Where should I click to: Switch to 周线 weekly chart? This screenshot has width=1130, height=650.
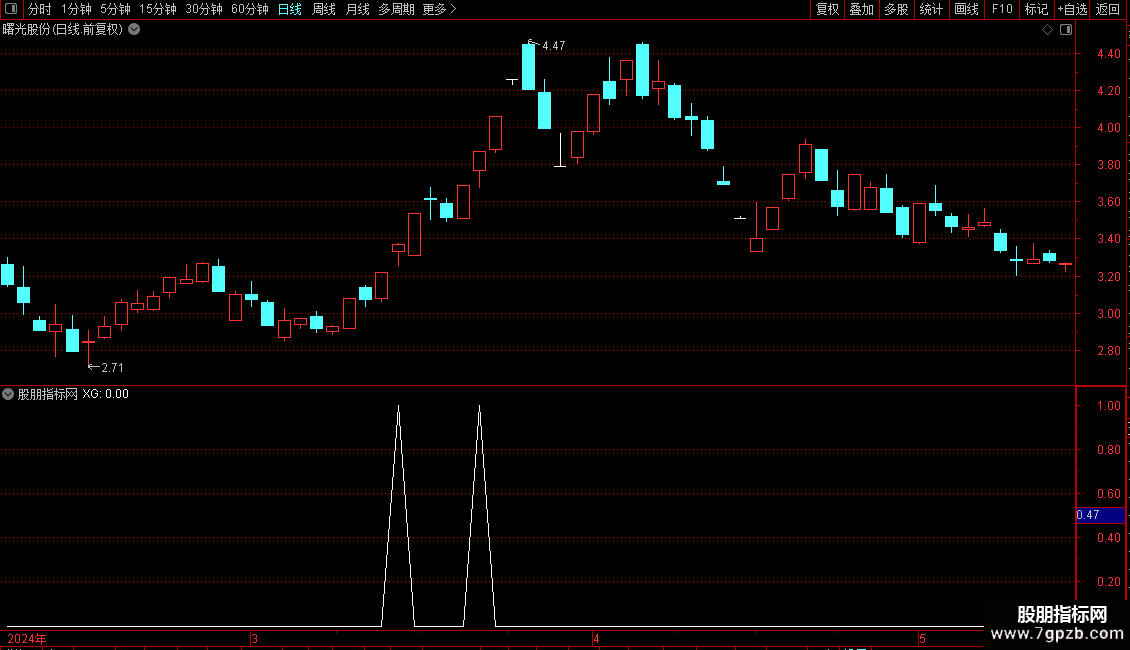(324, 9)
